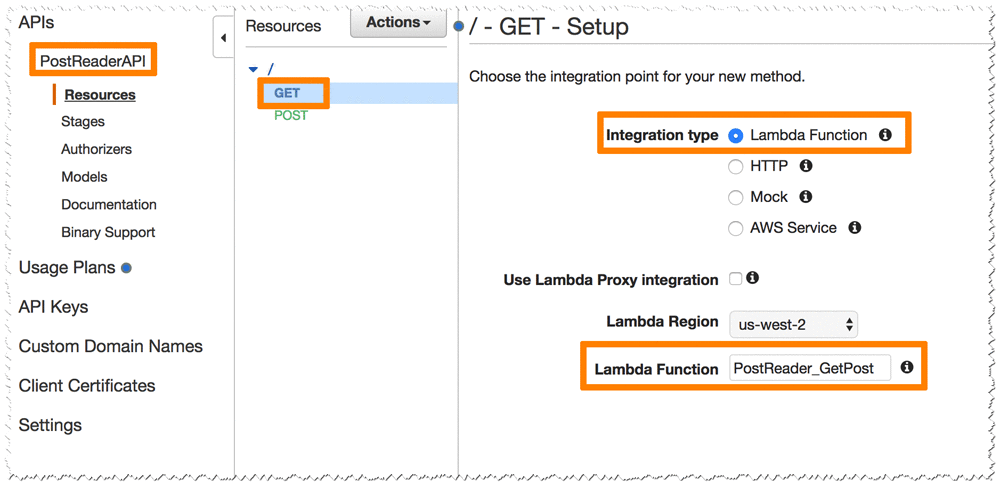The image size is (1000, 486).
Task: Open the Actions dropdown menu
Action: (x=398, y=23)
